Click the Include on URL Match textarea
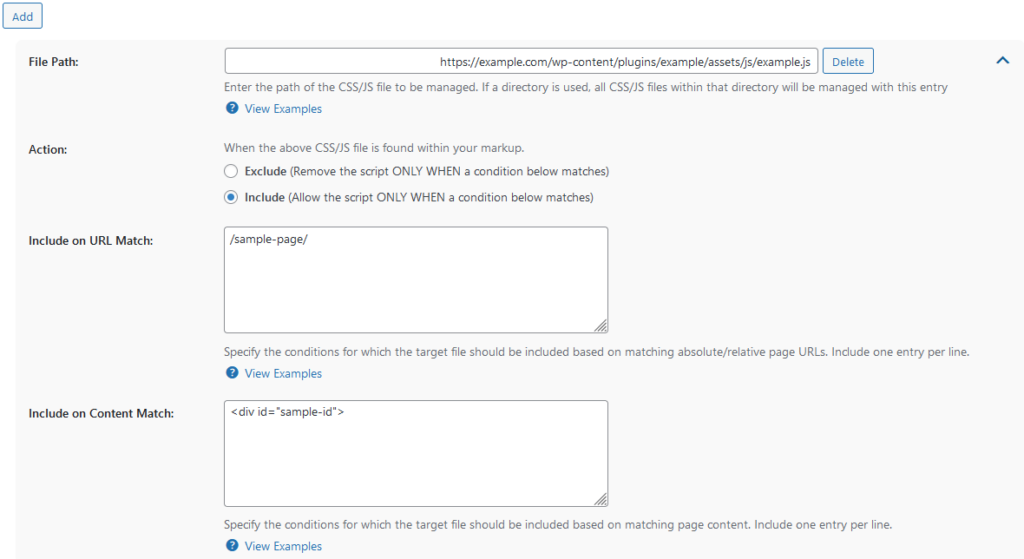Screen dimensions: 1024x559 point(415,290)
